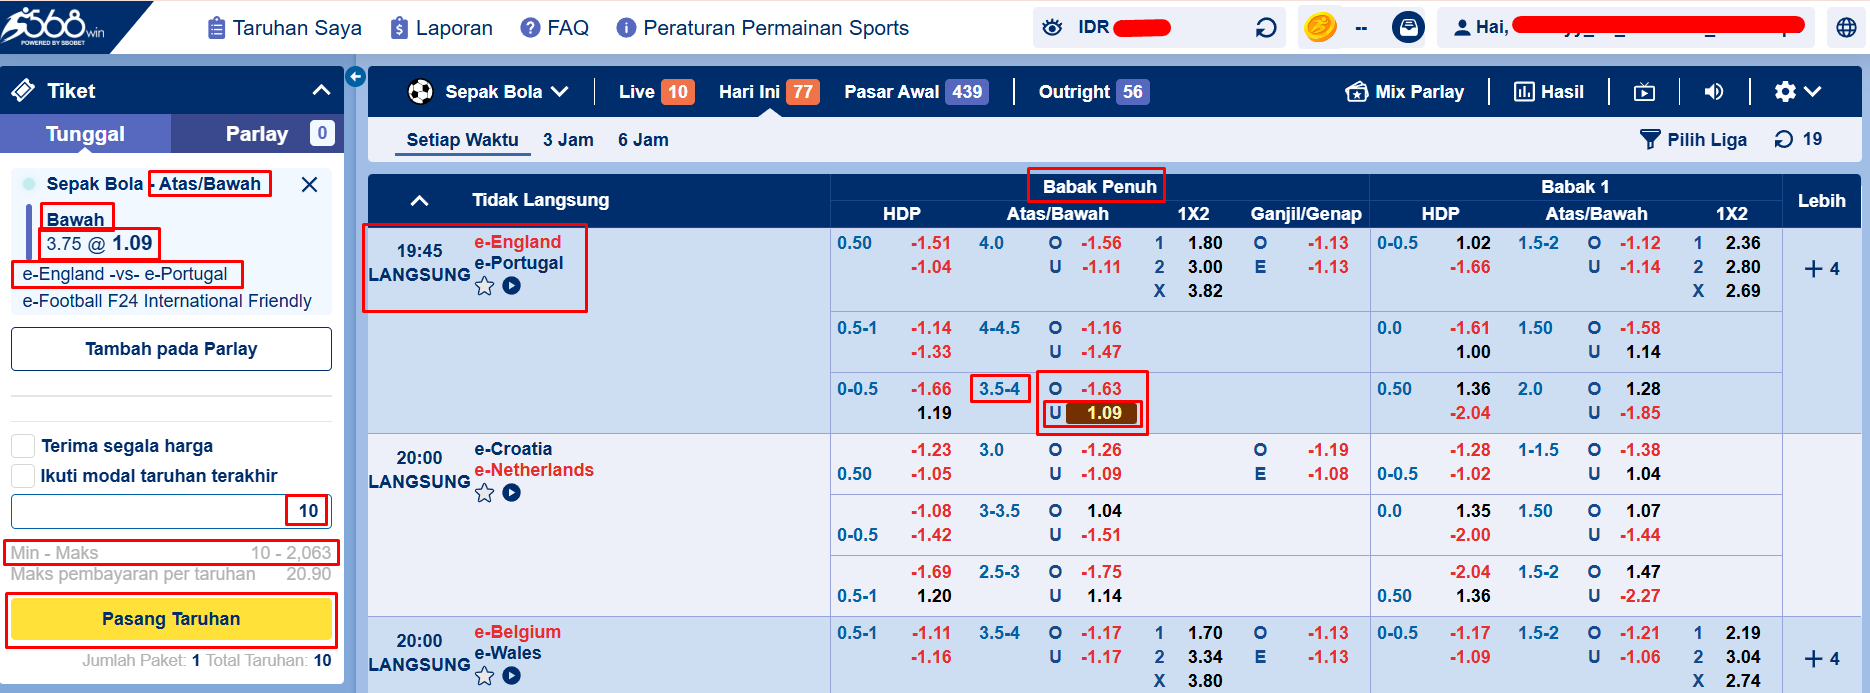1870x693 pixels.
Task: Expand +4 more markets for e-Belgium
Action: tap(1822, 659)
